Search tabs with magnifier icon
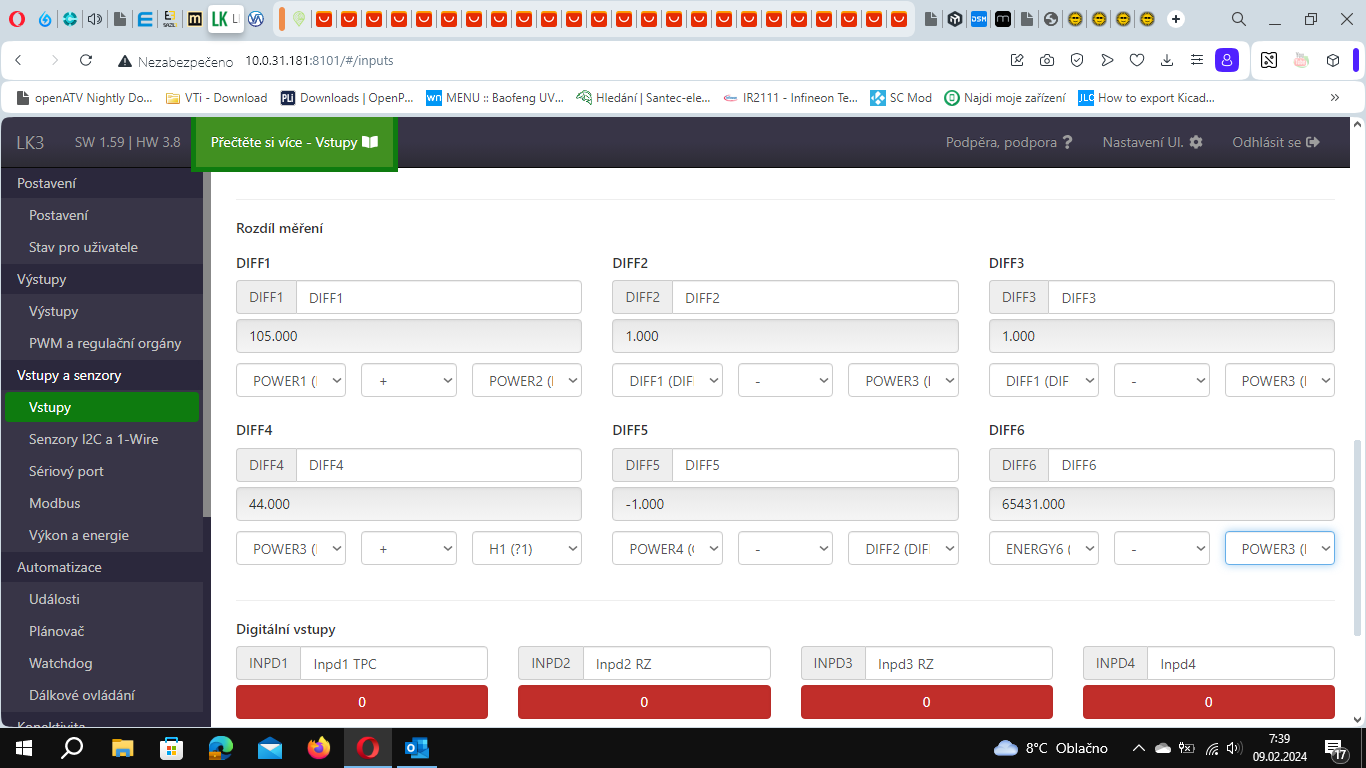The height and width of the screenshot is (768, 1366). tap(1238, 18)
